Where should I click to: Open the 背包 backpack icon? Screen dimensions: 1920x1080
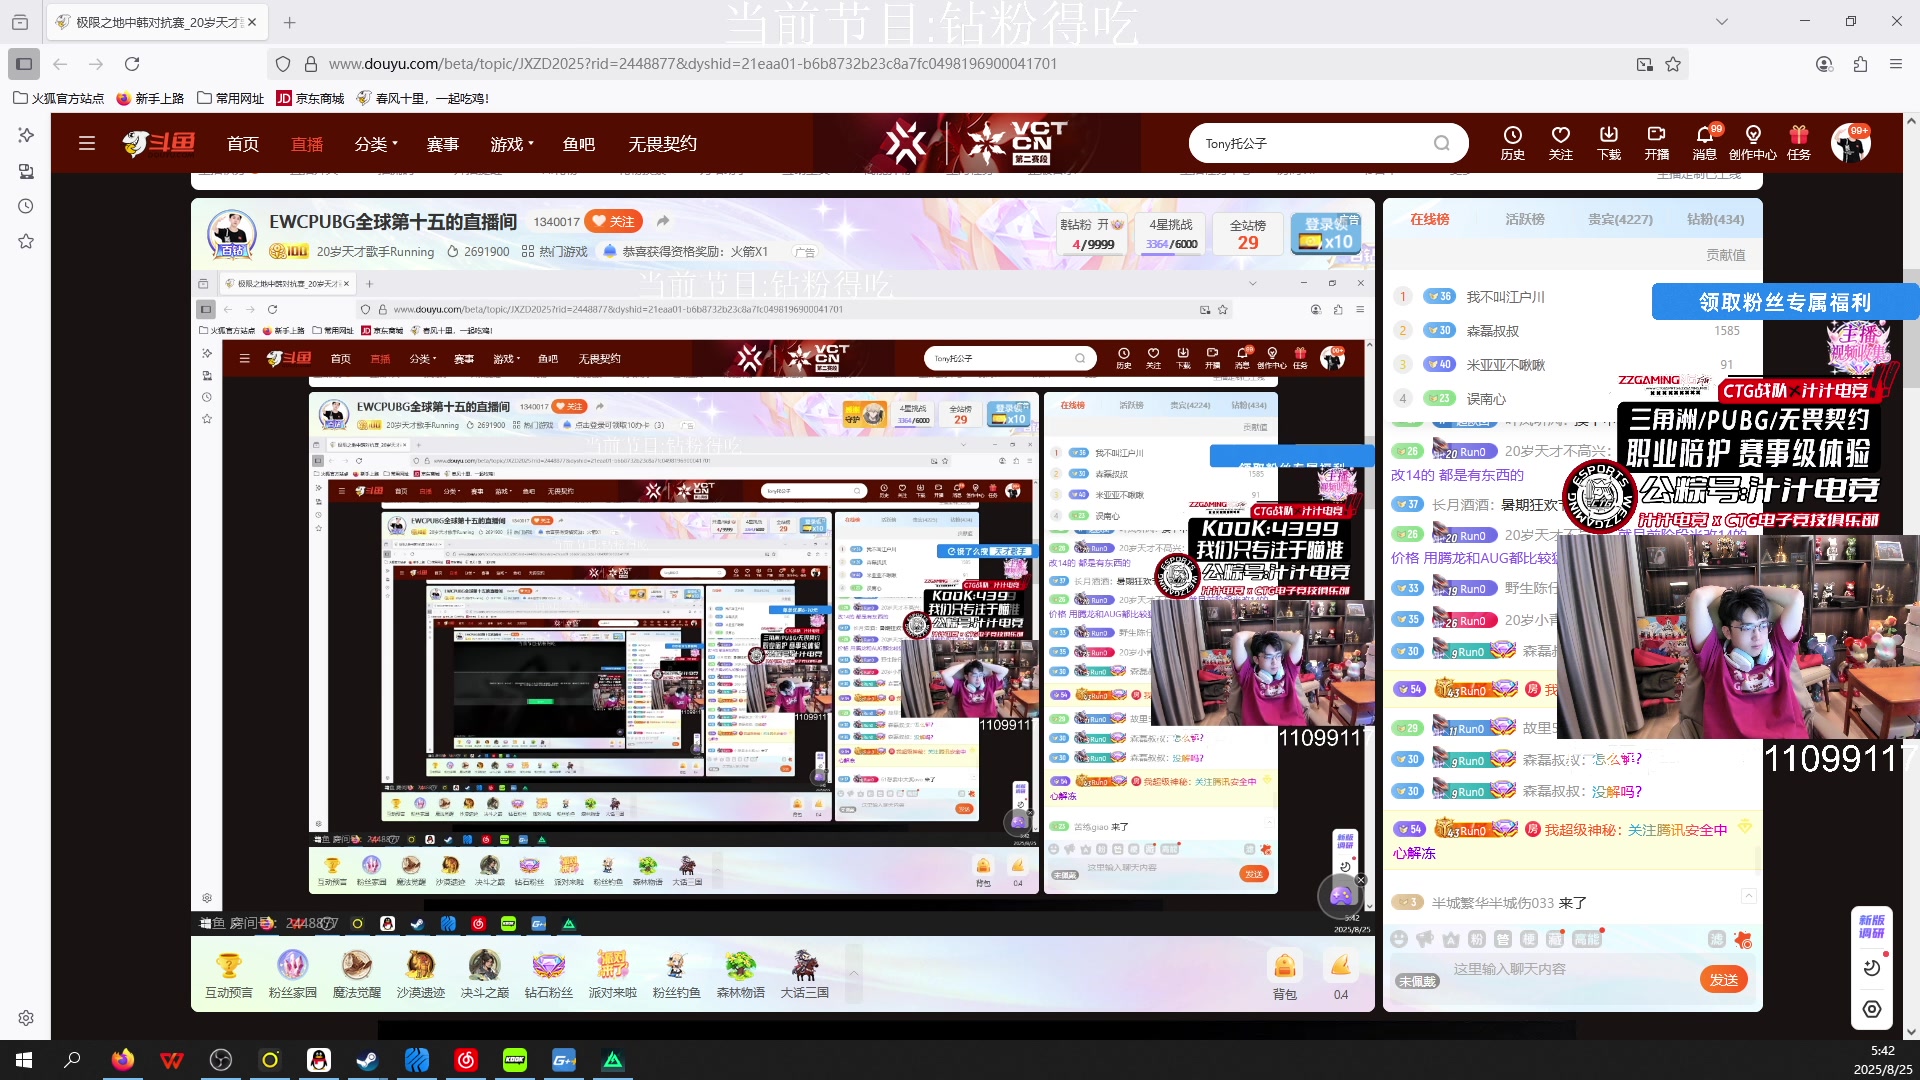point(1285,975)
